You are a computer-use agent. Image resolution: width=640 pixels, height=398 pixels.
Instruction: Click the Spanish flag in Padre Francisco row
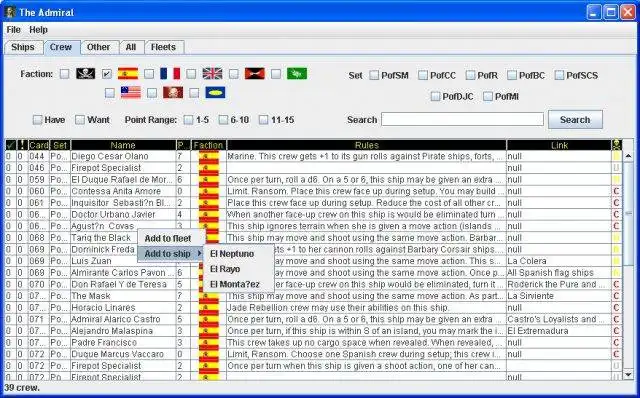[x=208, y=342]
